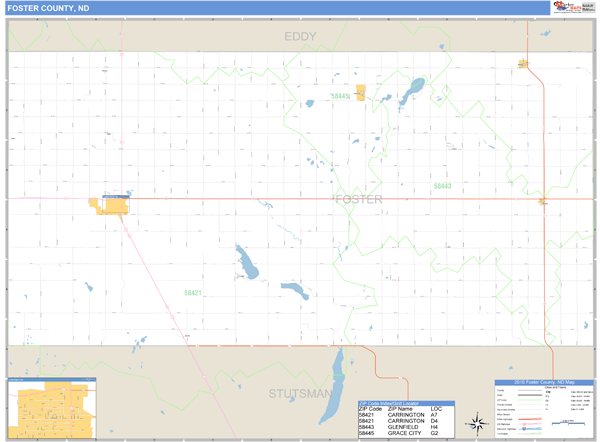Click the 58443 ZIP code label
Screen dimensions: 600x442
point(442,186)
